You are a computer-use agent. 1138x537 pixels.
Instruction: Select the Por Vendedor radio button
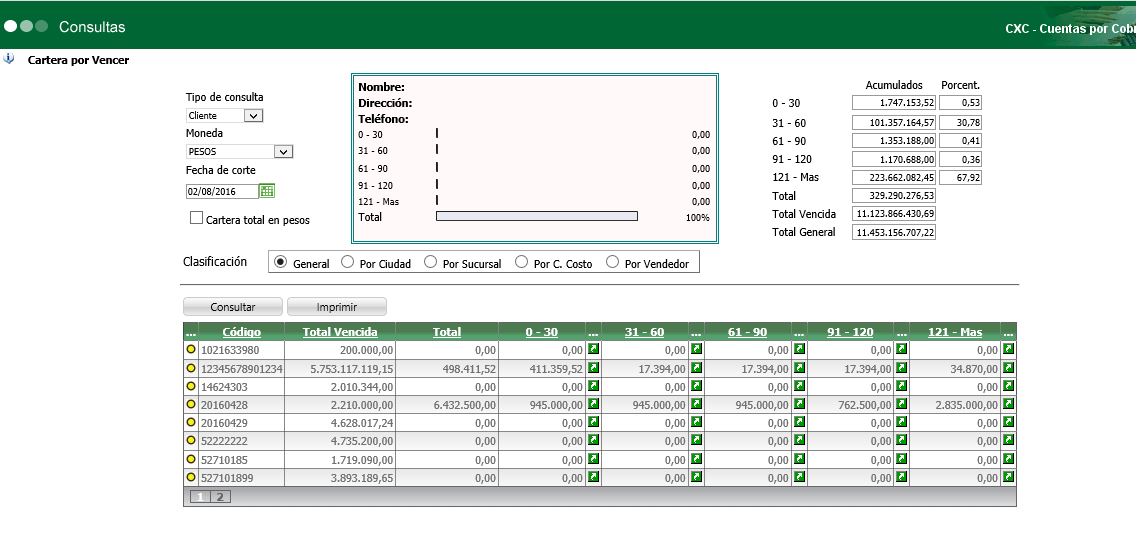click(612, 262)
